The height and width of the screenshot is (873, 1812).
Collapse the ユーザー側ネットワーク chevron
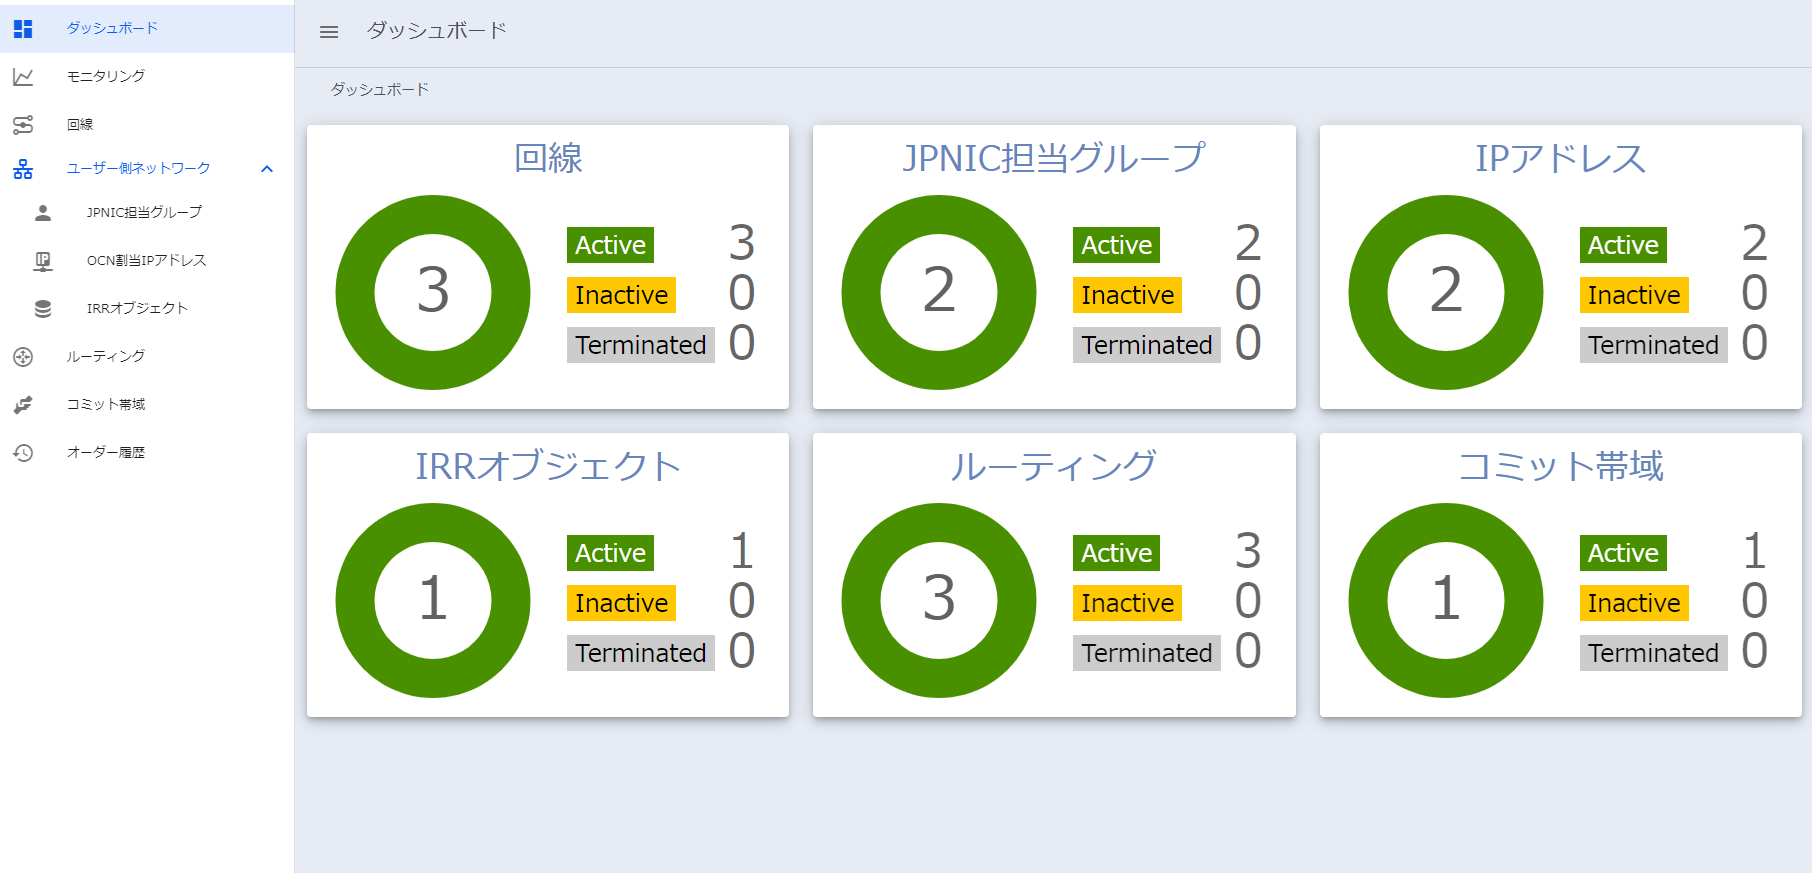pyautogui.click(x=267, y=169)
